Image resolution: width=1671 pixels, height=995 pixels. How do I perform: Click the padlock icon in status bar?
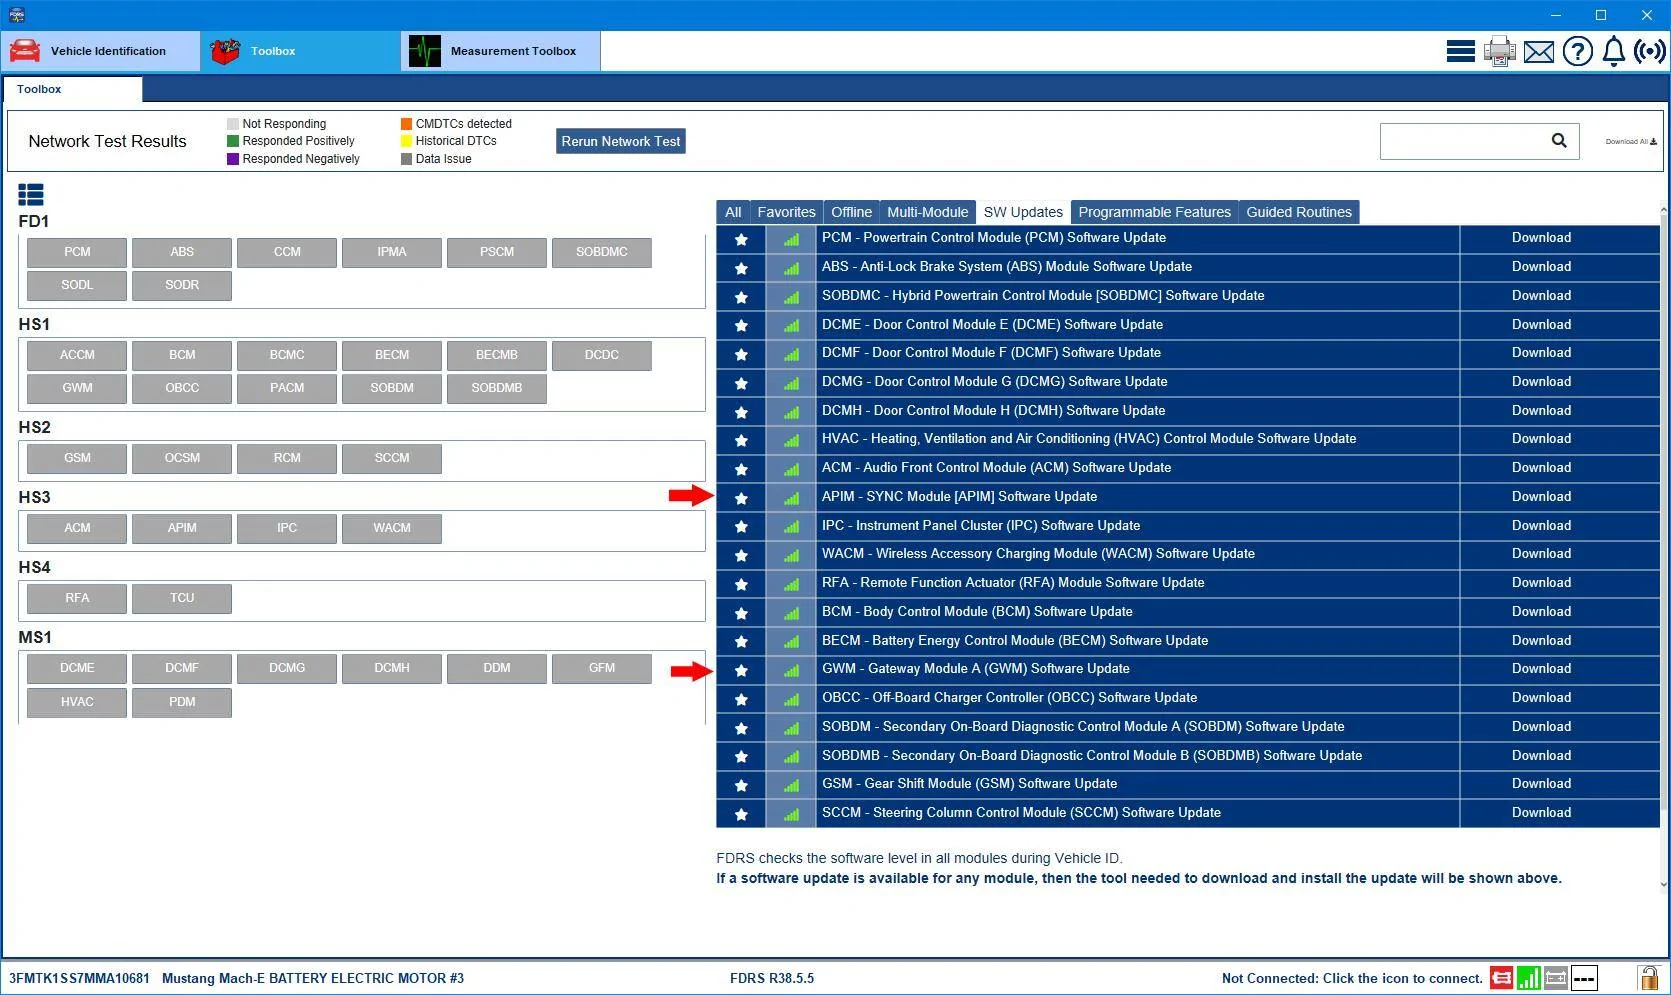(x=1648, y=977)
